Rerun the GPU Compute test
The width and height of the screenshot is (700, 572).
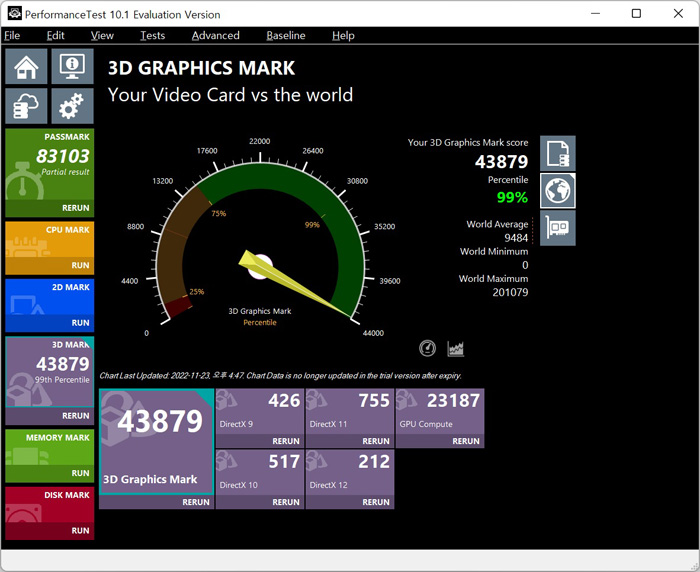(465, 441)
